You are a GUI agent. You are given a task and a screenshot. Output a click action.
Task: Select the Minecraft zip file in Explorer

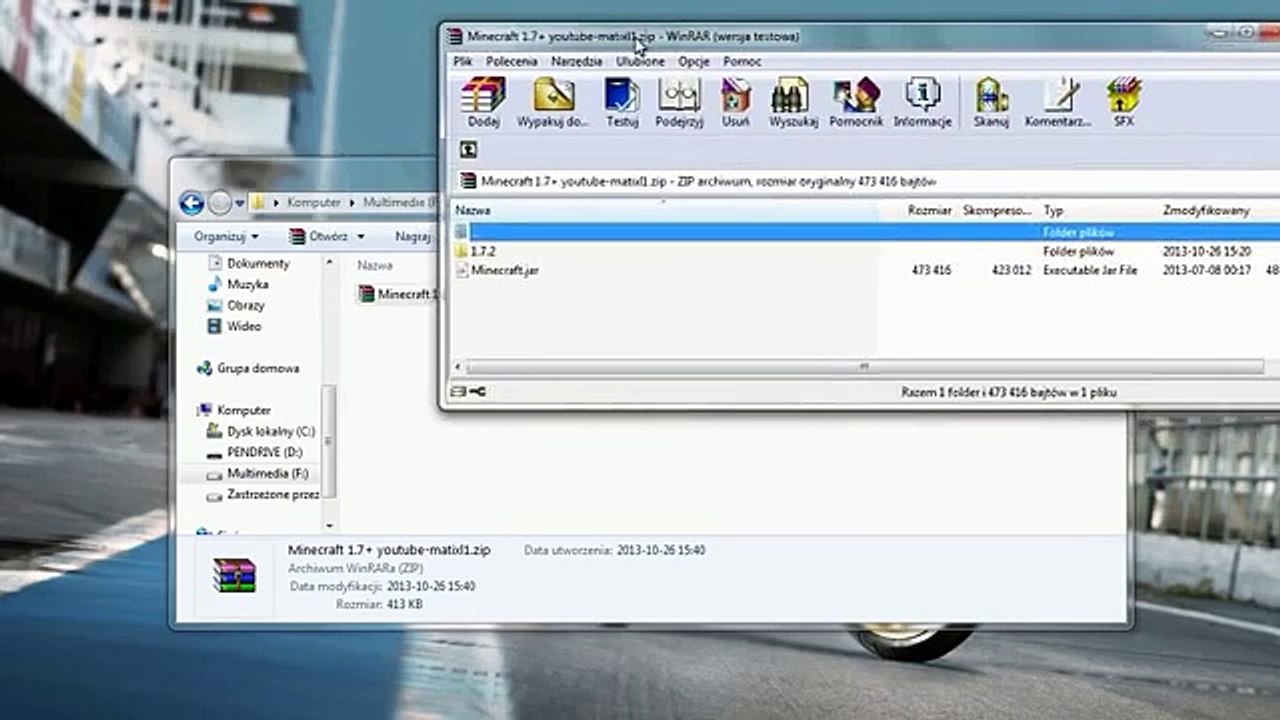click(397, 294)
